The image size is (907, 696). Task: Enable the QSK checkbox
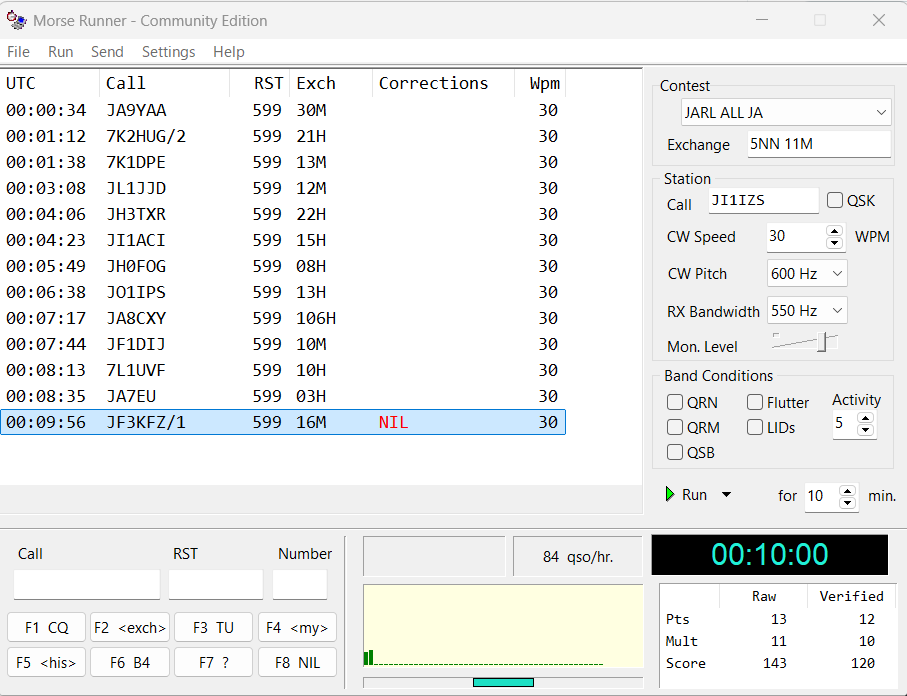(835, 200)
